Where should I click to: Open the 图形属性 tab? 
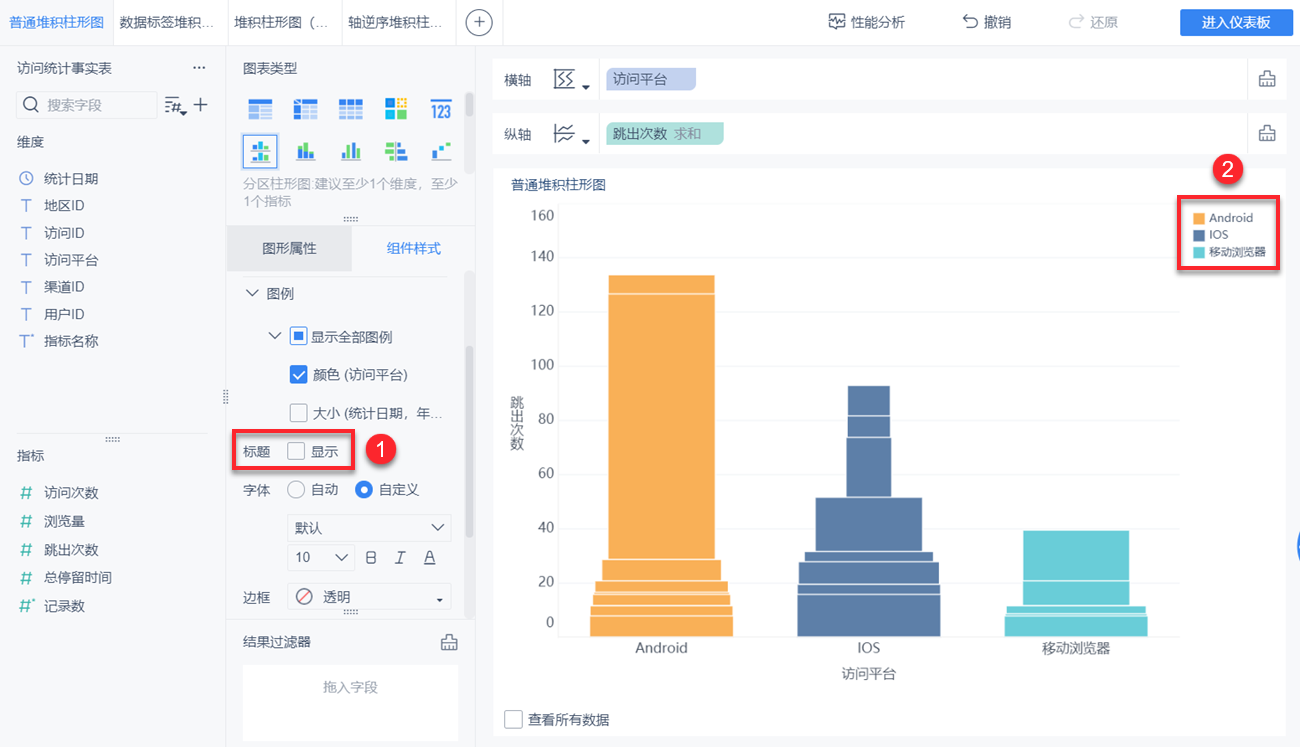click(x=289, y=248)
